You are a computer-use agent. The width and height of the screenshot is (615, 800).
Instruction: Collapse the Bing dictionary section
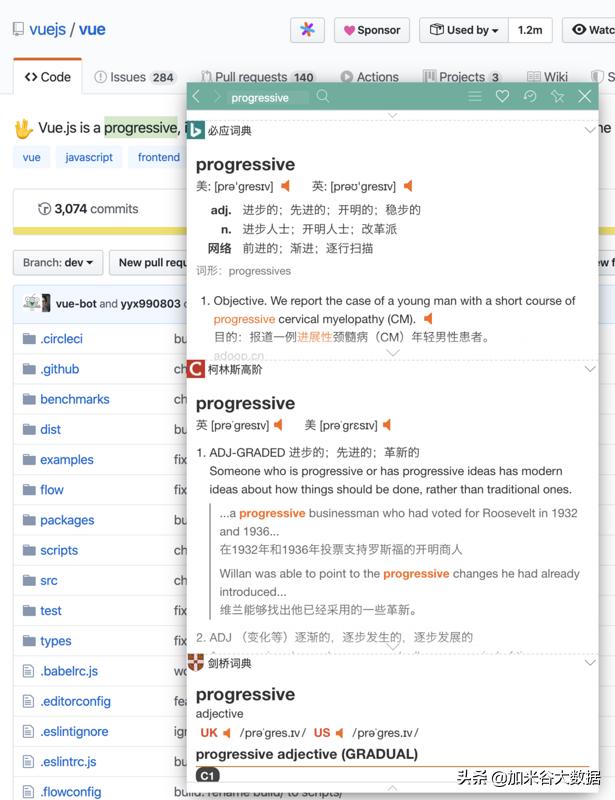pyautogui.click(x=590, y=130)
